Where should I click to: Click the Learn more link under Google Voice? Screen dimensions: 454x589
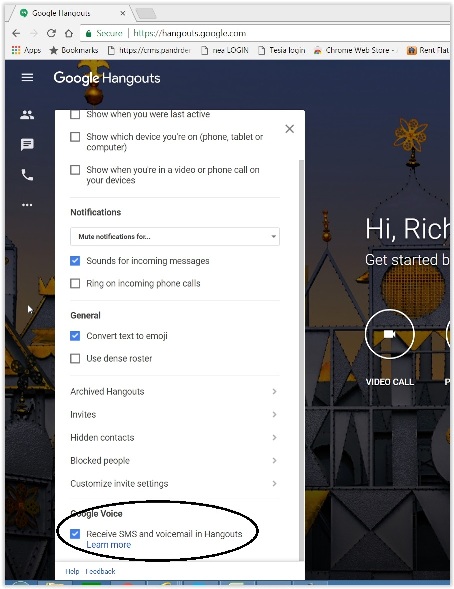[x=109, y=545]
